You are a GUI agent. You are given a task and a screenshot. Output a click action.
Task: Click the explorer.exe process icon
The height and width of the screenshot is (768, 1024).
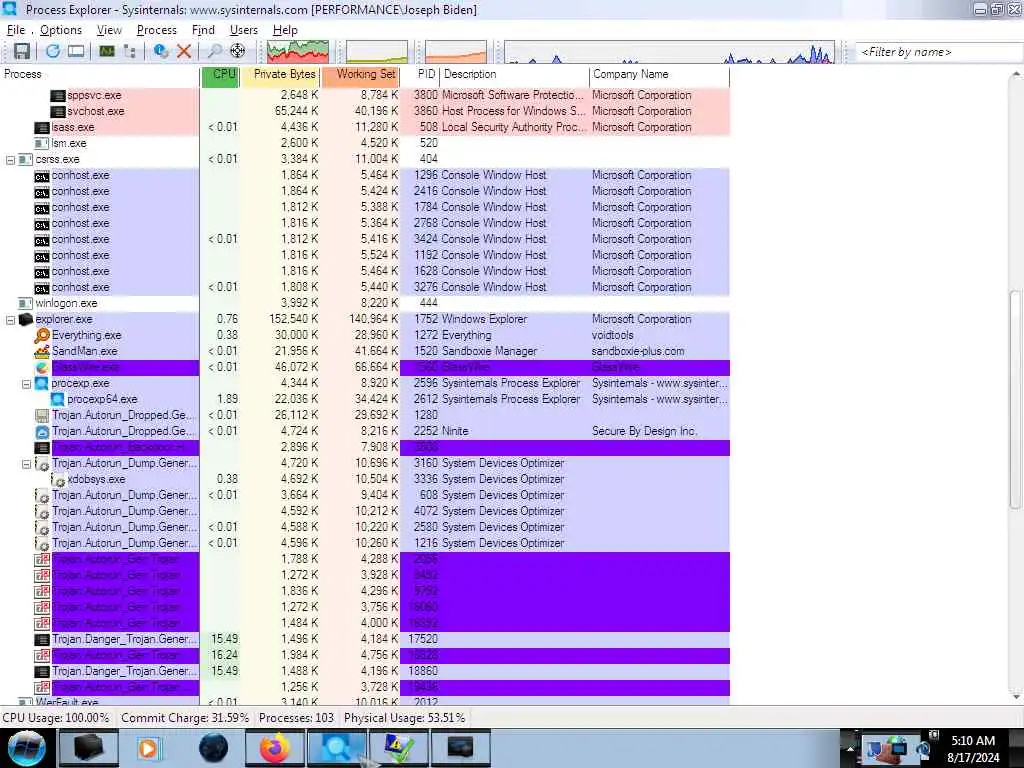click(x=26, y=319)
